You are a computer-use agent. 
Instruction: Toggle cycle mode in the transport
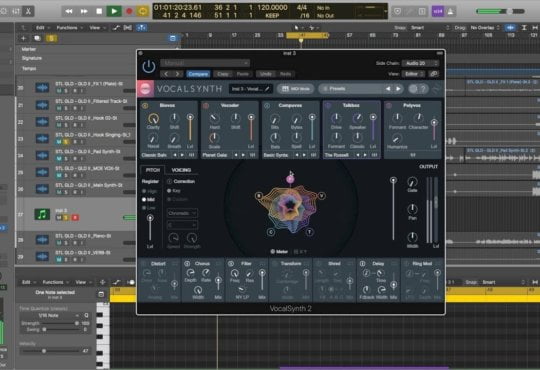click(143, 11)
